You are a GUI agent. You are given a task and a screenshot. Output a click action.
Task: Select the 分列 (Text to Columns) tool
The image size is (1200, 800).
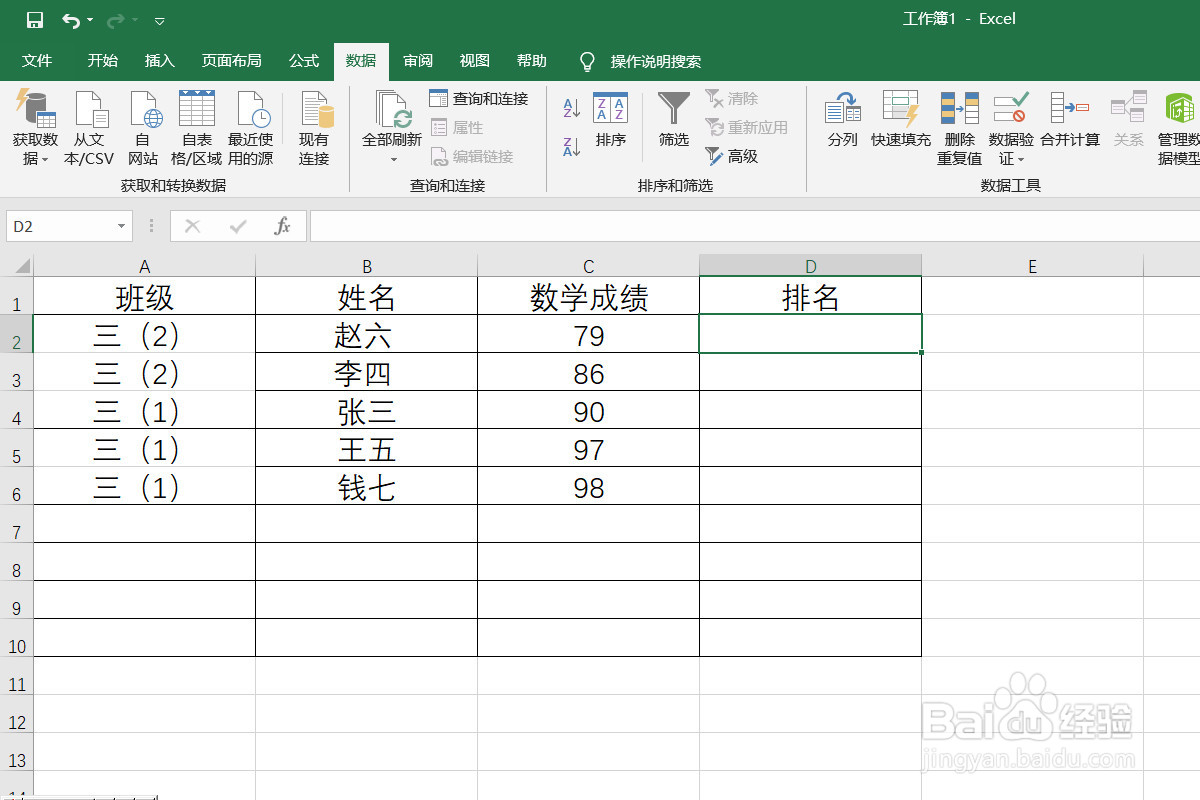[842, 125]
